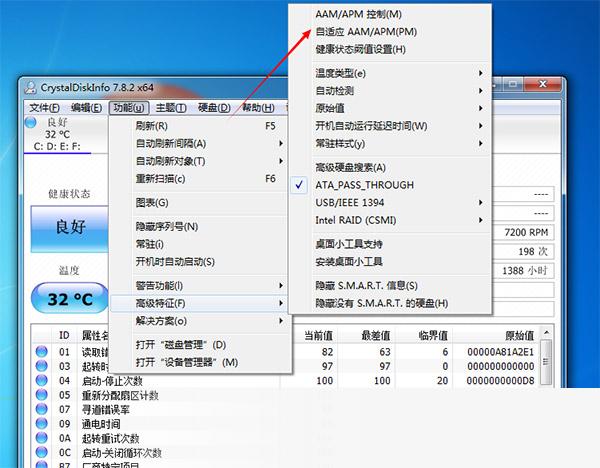Open the 文件(F) menu
This screenshot has height=468, width=600.
pos(44,108)
